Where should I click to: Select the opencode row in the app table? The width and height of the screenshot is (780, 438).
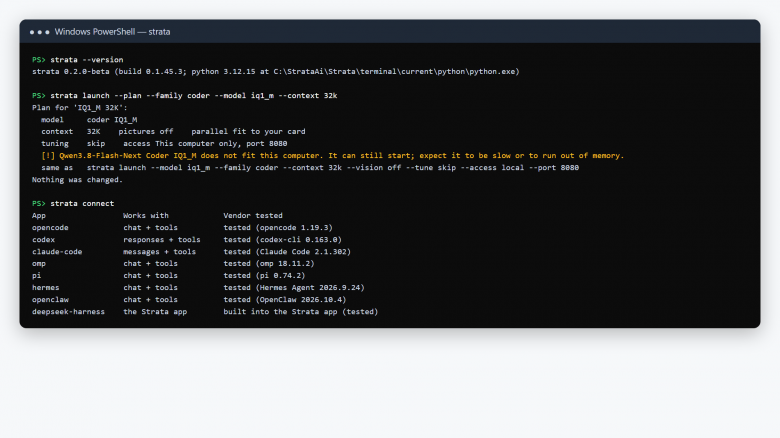click(182, 227)
